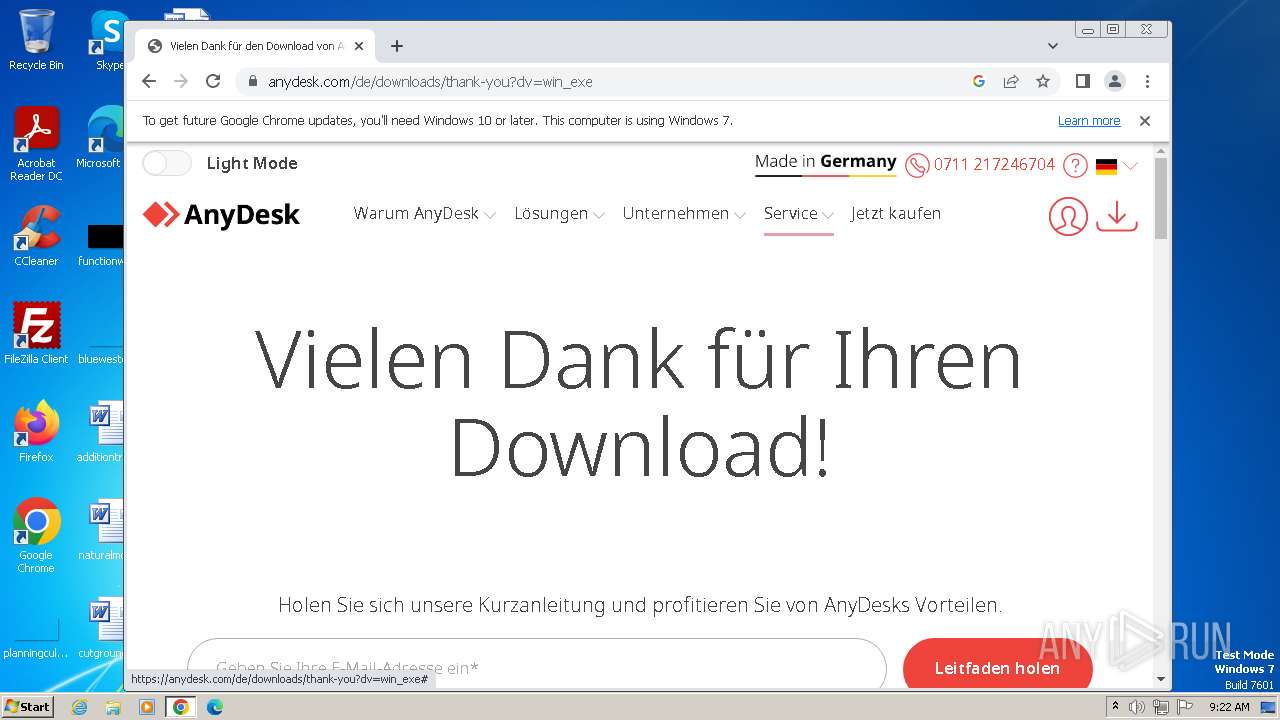Expand the Warum AnyDesk menu
The height and width of the screenshot is (720, 1280).
pyautogui.click(x=424, y=214)
